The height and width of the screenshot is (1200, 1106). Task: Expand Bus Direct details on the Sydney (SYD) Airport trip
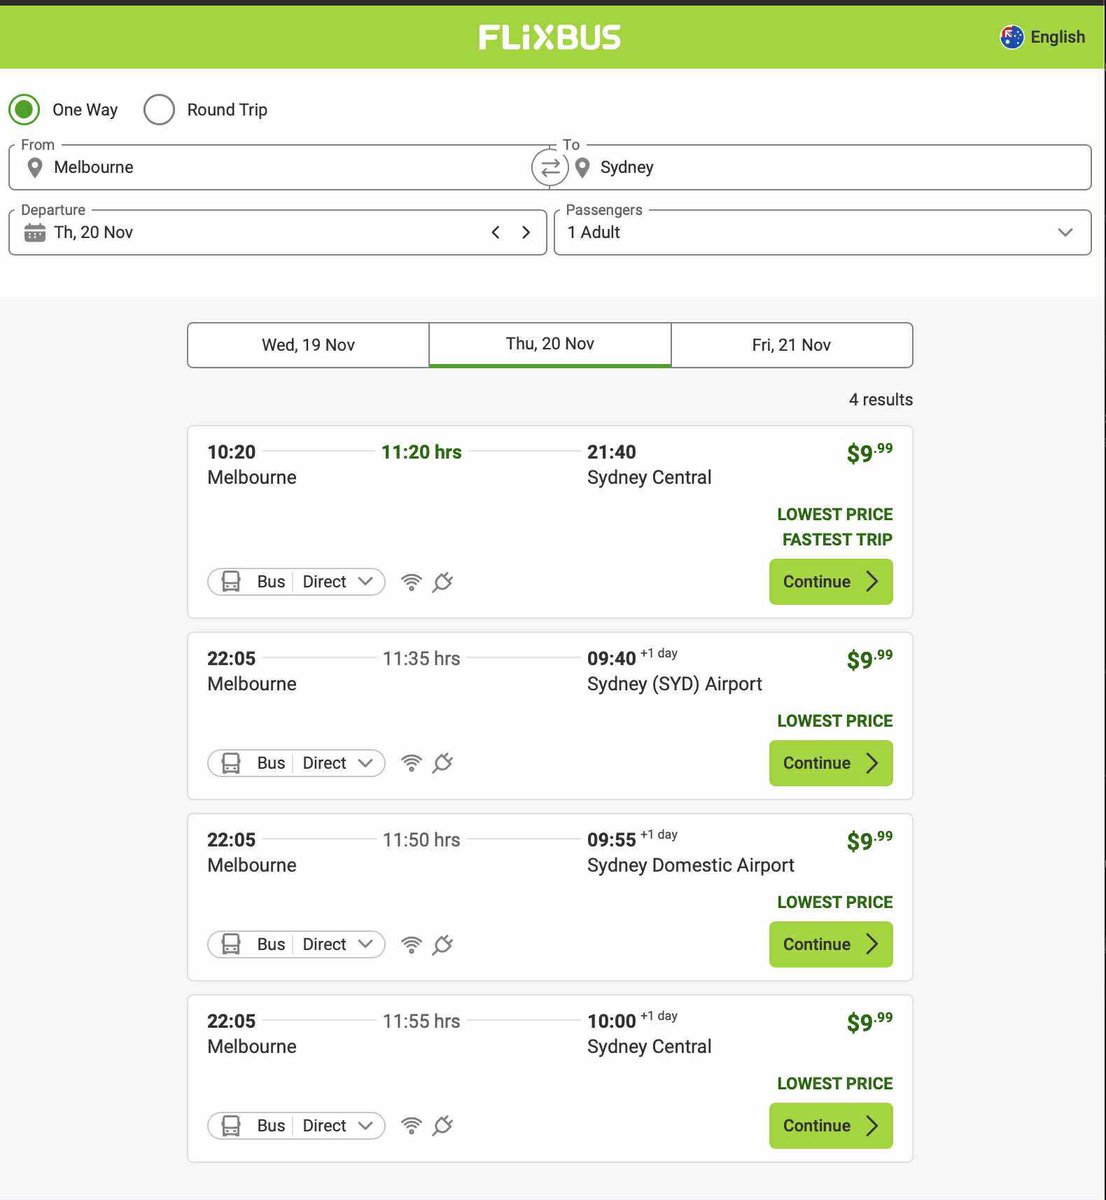(296, 763)
